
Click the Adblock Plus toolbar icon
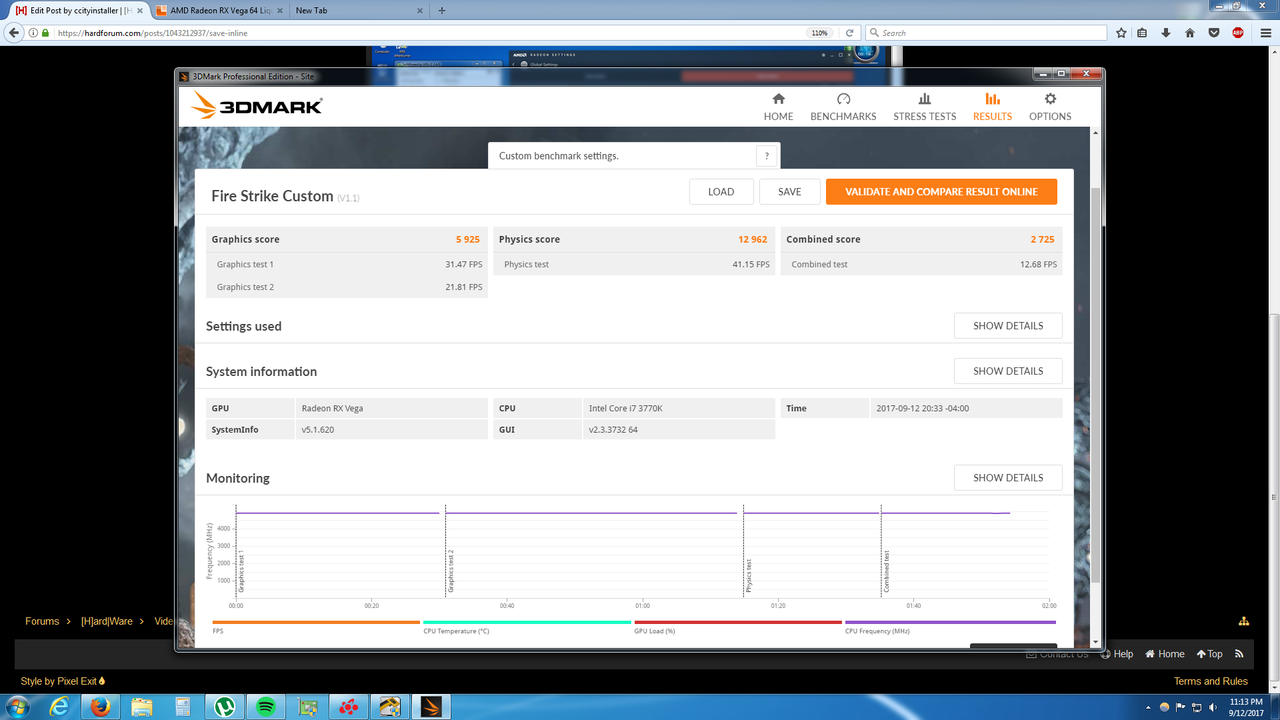[x=1238, y=33]
